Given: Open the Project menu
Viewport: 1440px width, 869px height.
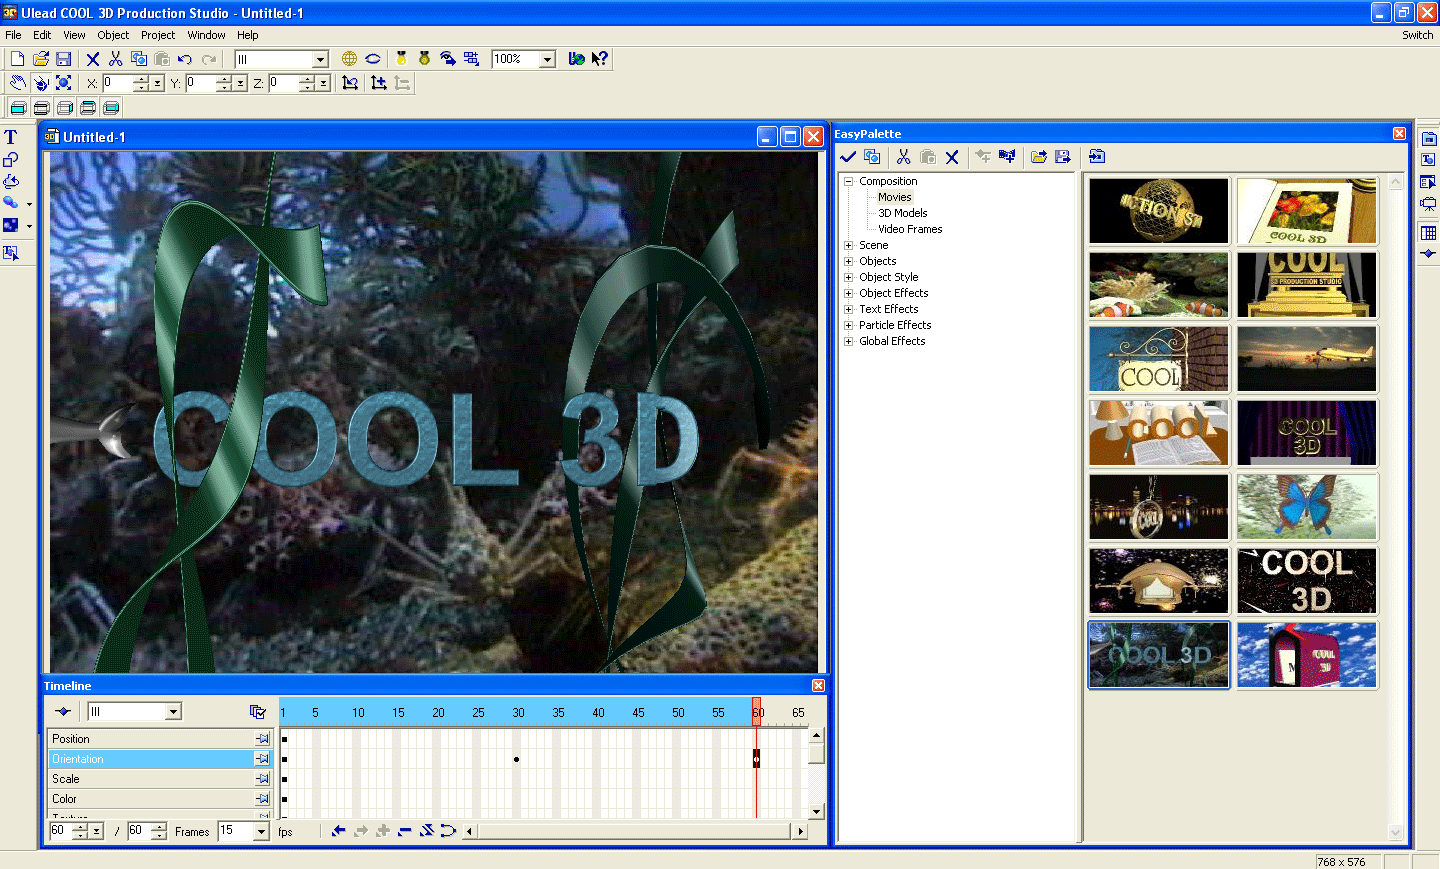Looking at the screenshot, I should point(158,35).
